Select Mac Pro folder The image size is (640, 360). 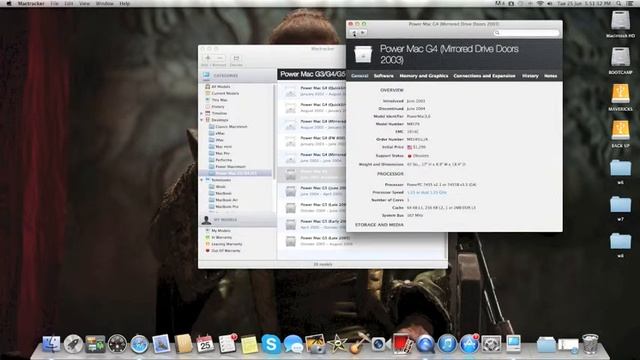point(222,153)
